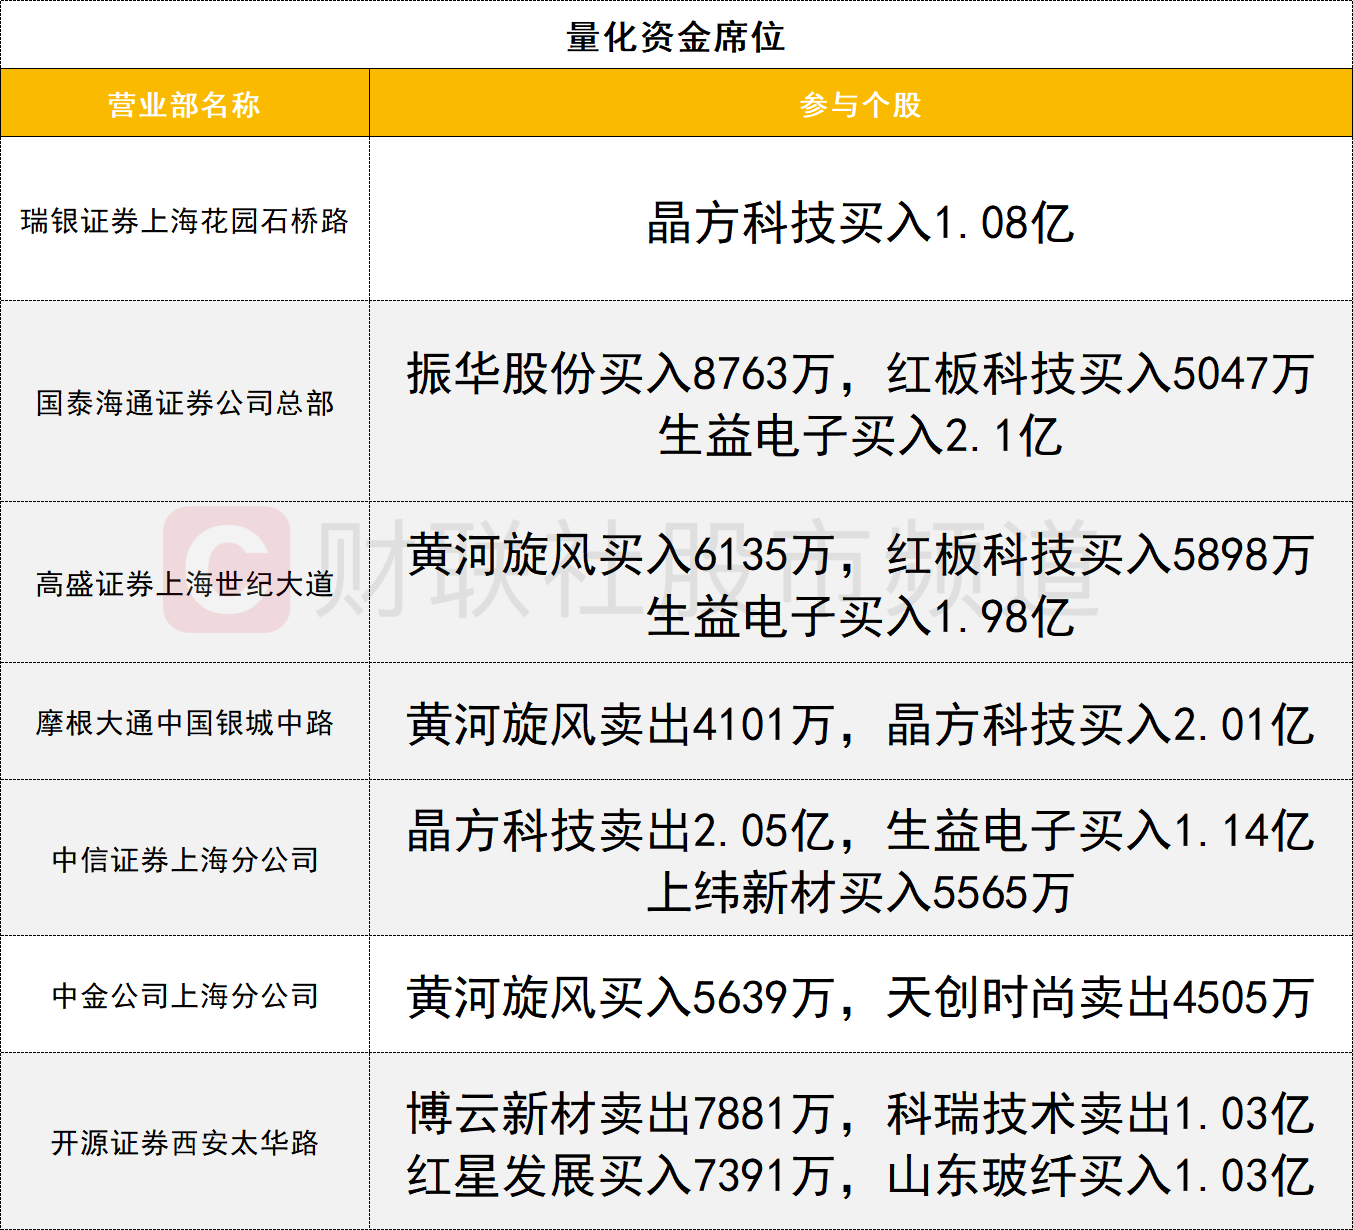This screenshot has width=1353, height=1230.
Task: Select the 中金公司上海分公司 row name
Action: click(x=185, y=996)
